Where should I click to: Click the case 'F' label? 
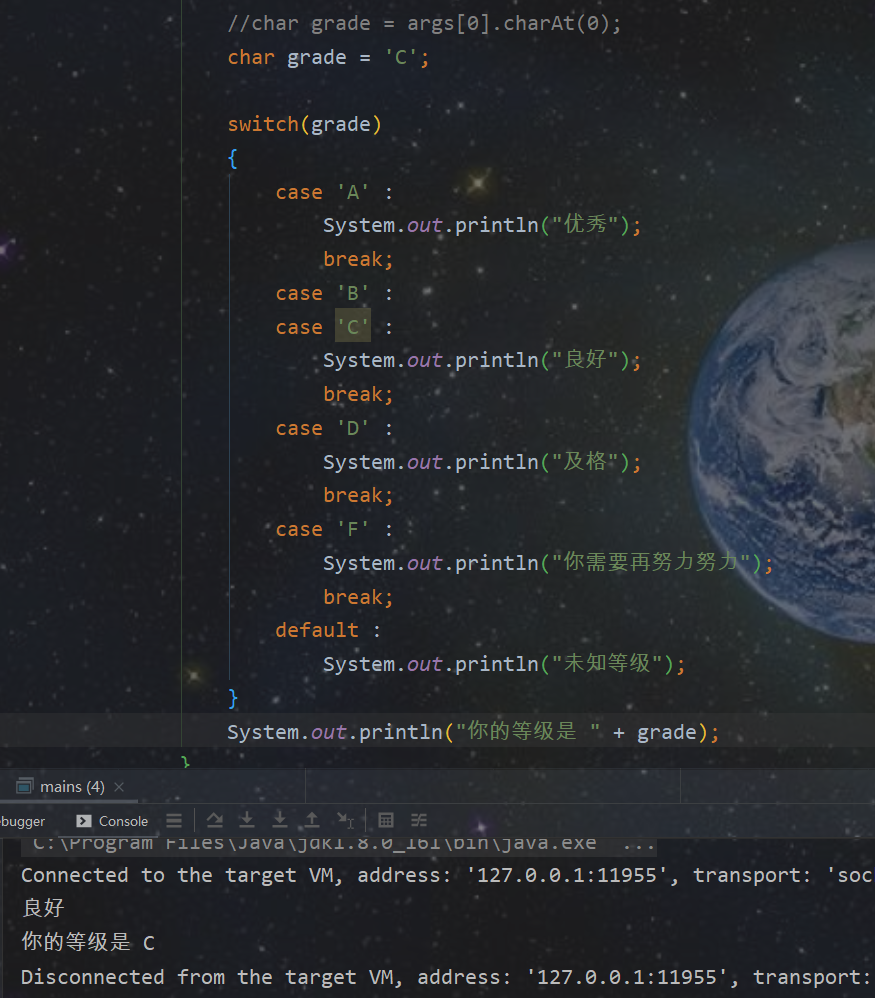tap(334, 530)
